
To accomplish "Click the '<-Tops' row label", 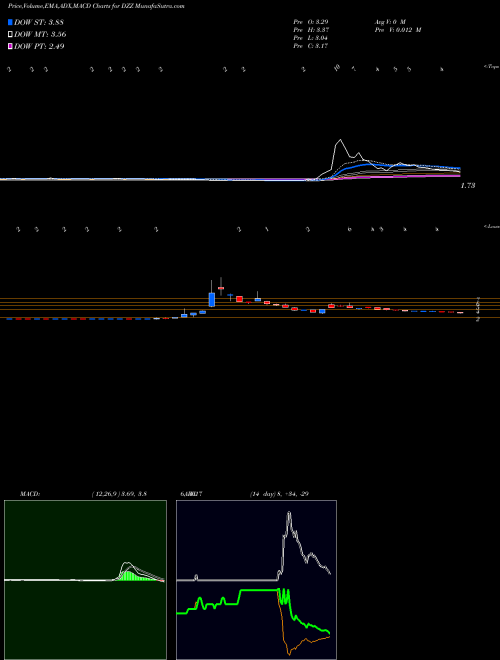I will click(492, 67).
